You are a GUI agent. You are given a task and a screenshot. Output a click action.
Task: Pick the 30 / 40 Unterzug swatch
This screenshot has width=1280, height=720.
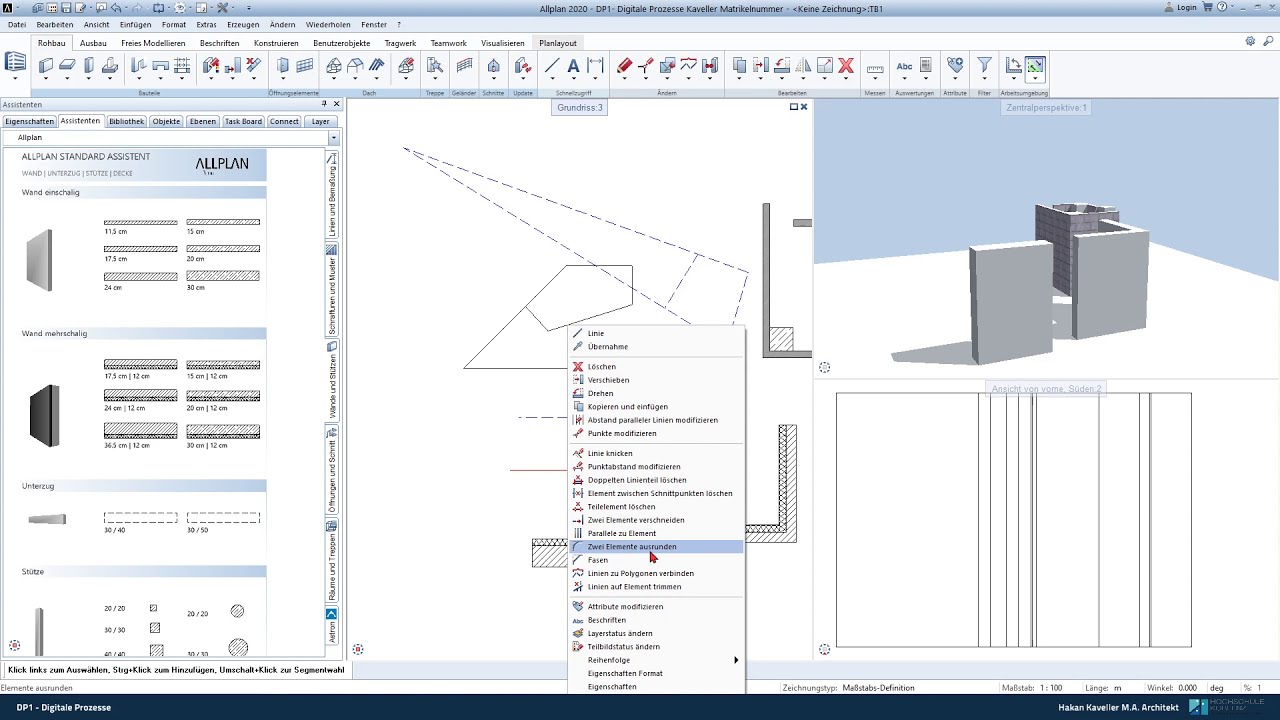coord(141,518)
